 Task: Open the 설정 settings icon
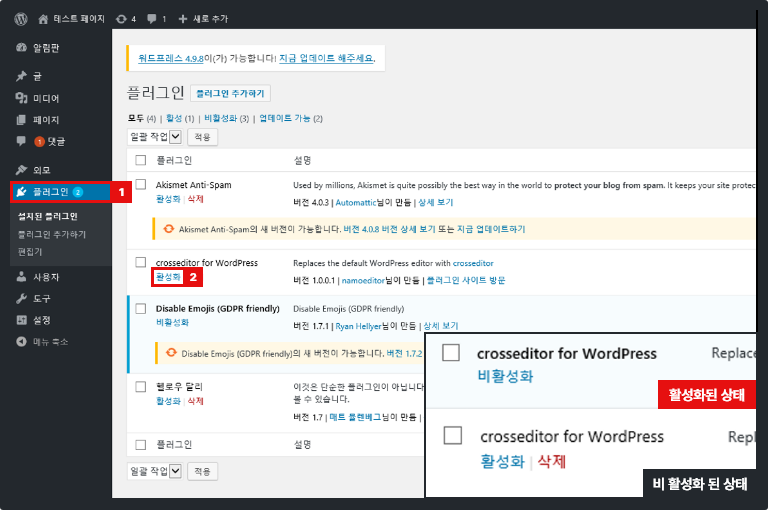click(x=21, y=320)
